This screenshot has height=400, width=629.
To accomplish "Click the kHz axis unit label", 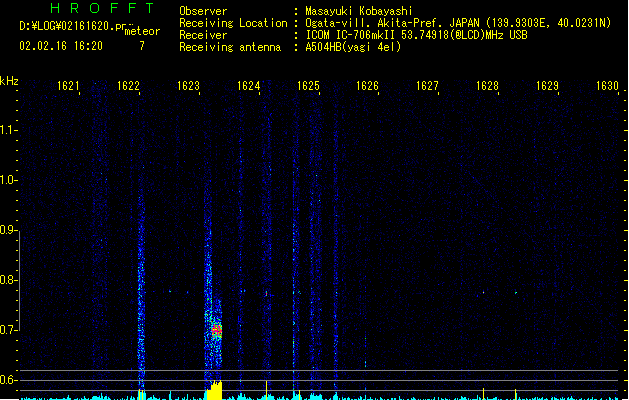I will point(9,81).
